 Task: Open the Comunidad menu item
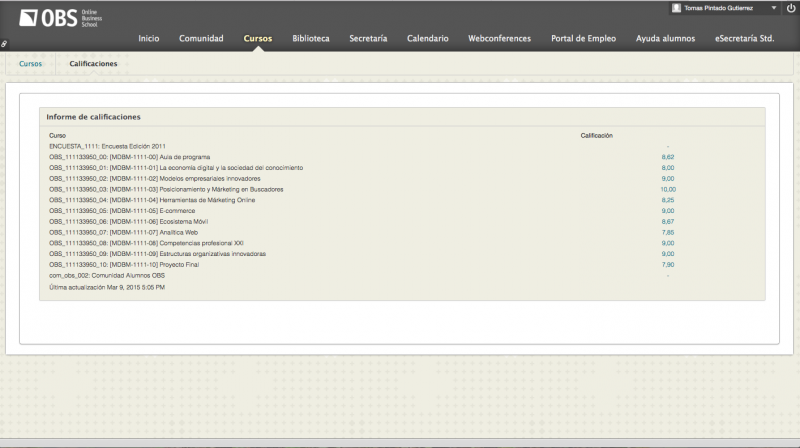pyautogui.click(x=201, y=39)
